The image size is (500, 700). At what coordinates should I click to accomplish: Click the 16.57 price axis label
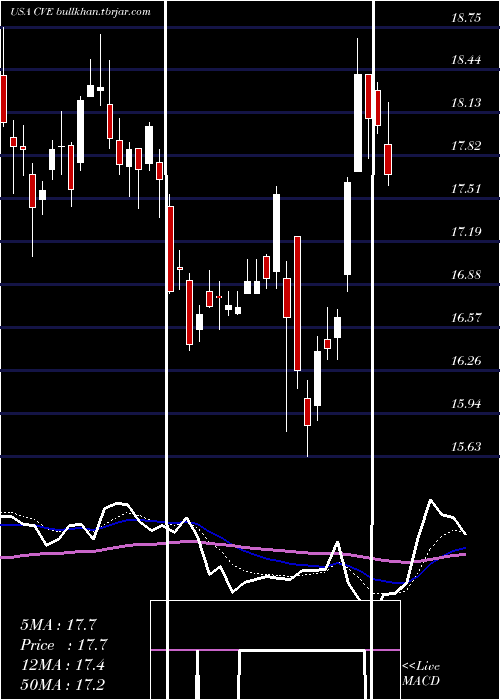coord(466,318)
